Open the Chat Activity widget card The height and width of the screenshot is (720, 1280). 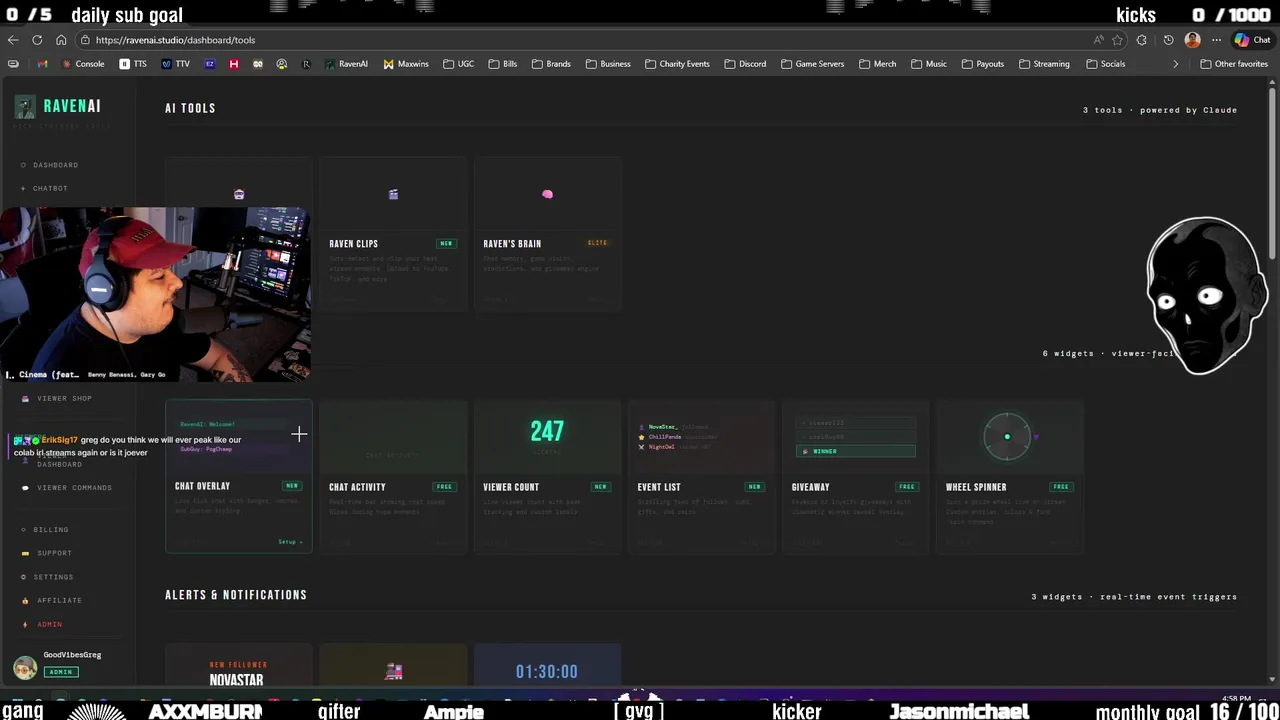click(393, 476)
